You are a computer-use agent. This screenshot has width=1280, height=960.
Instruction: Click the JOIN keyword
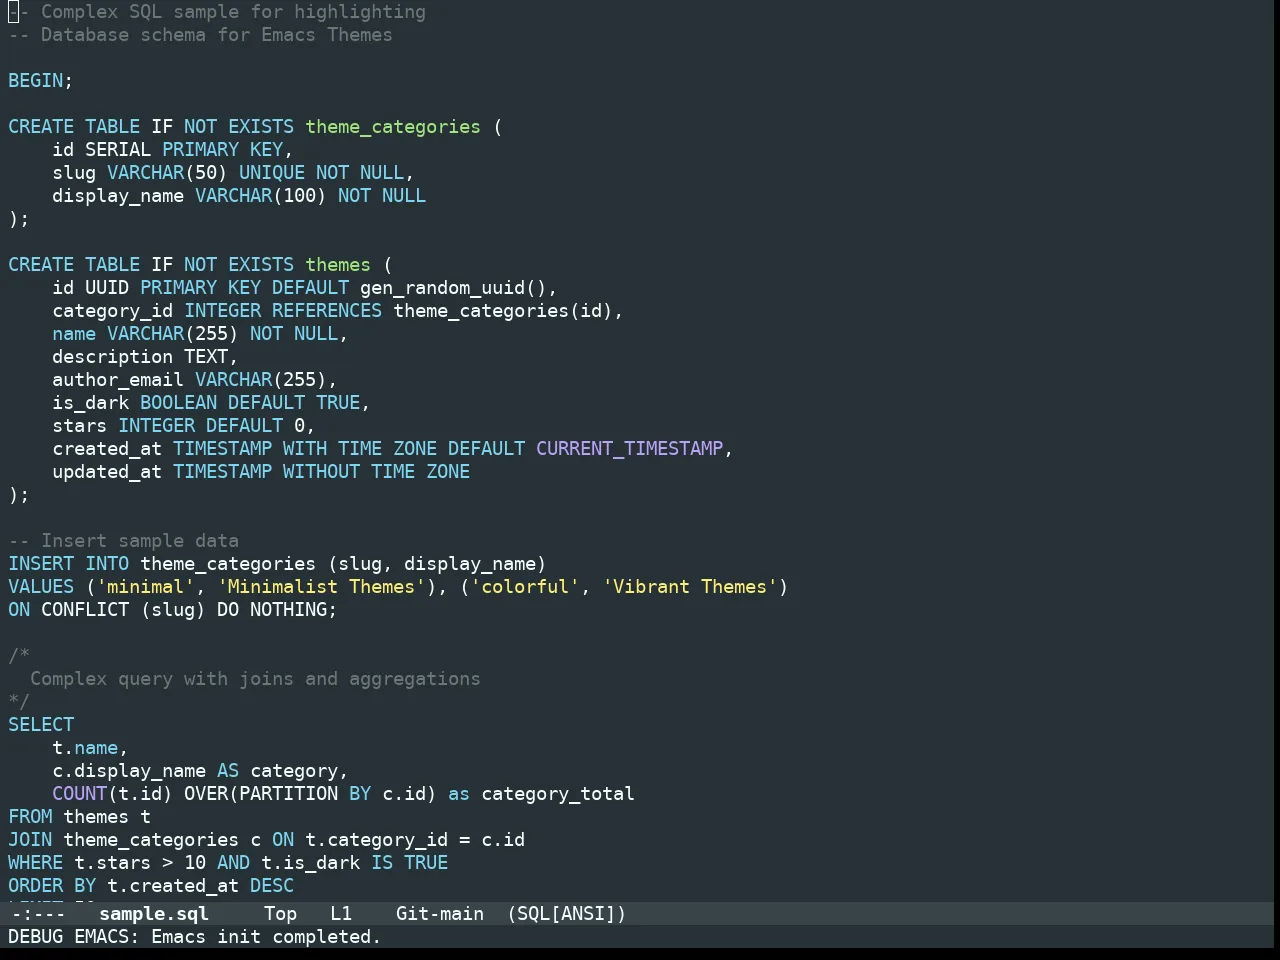(30, 840)
